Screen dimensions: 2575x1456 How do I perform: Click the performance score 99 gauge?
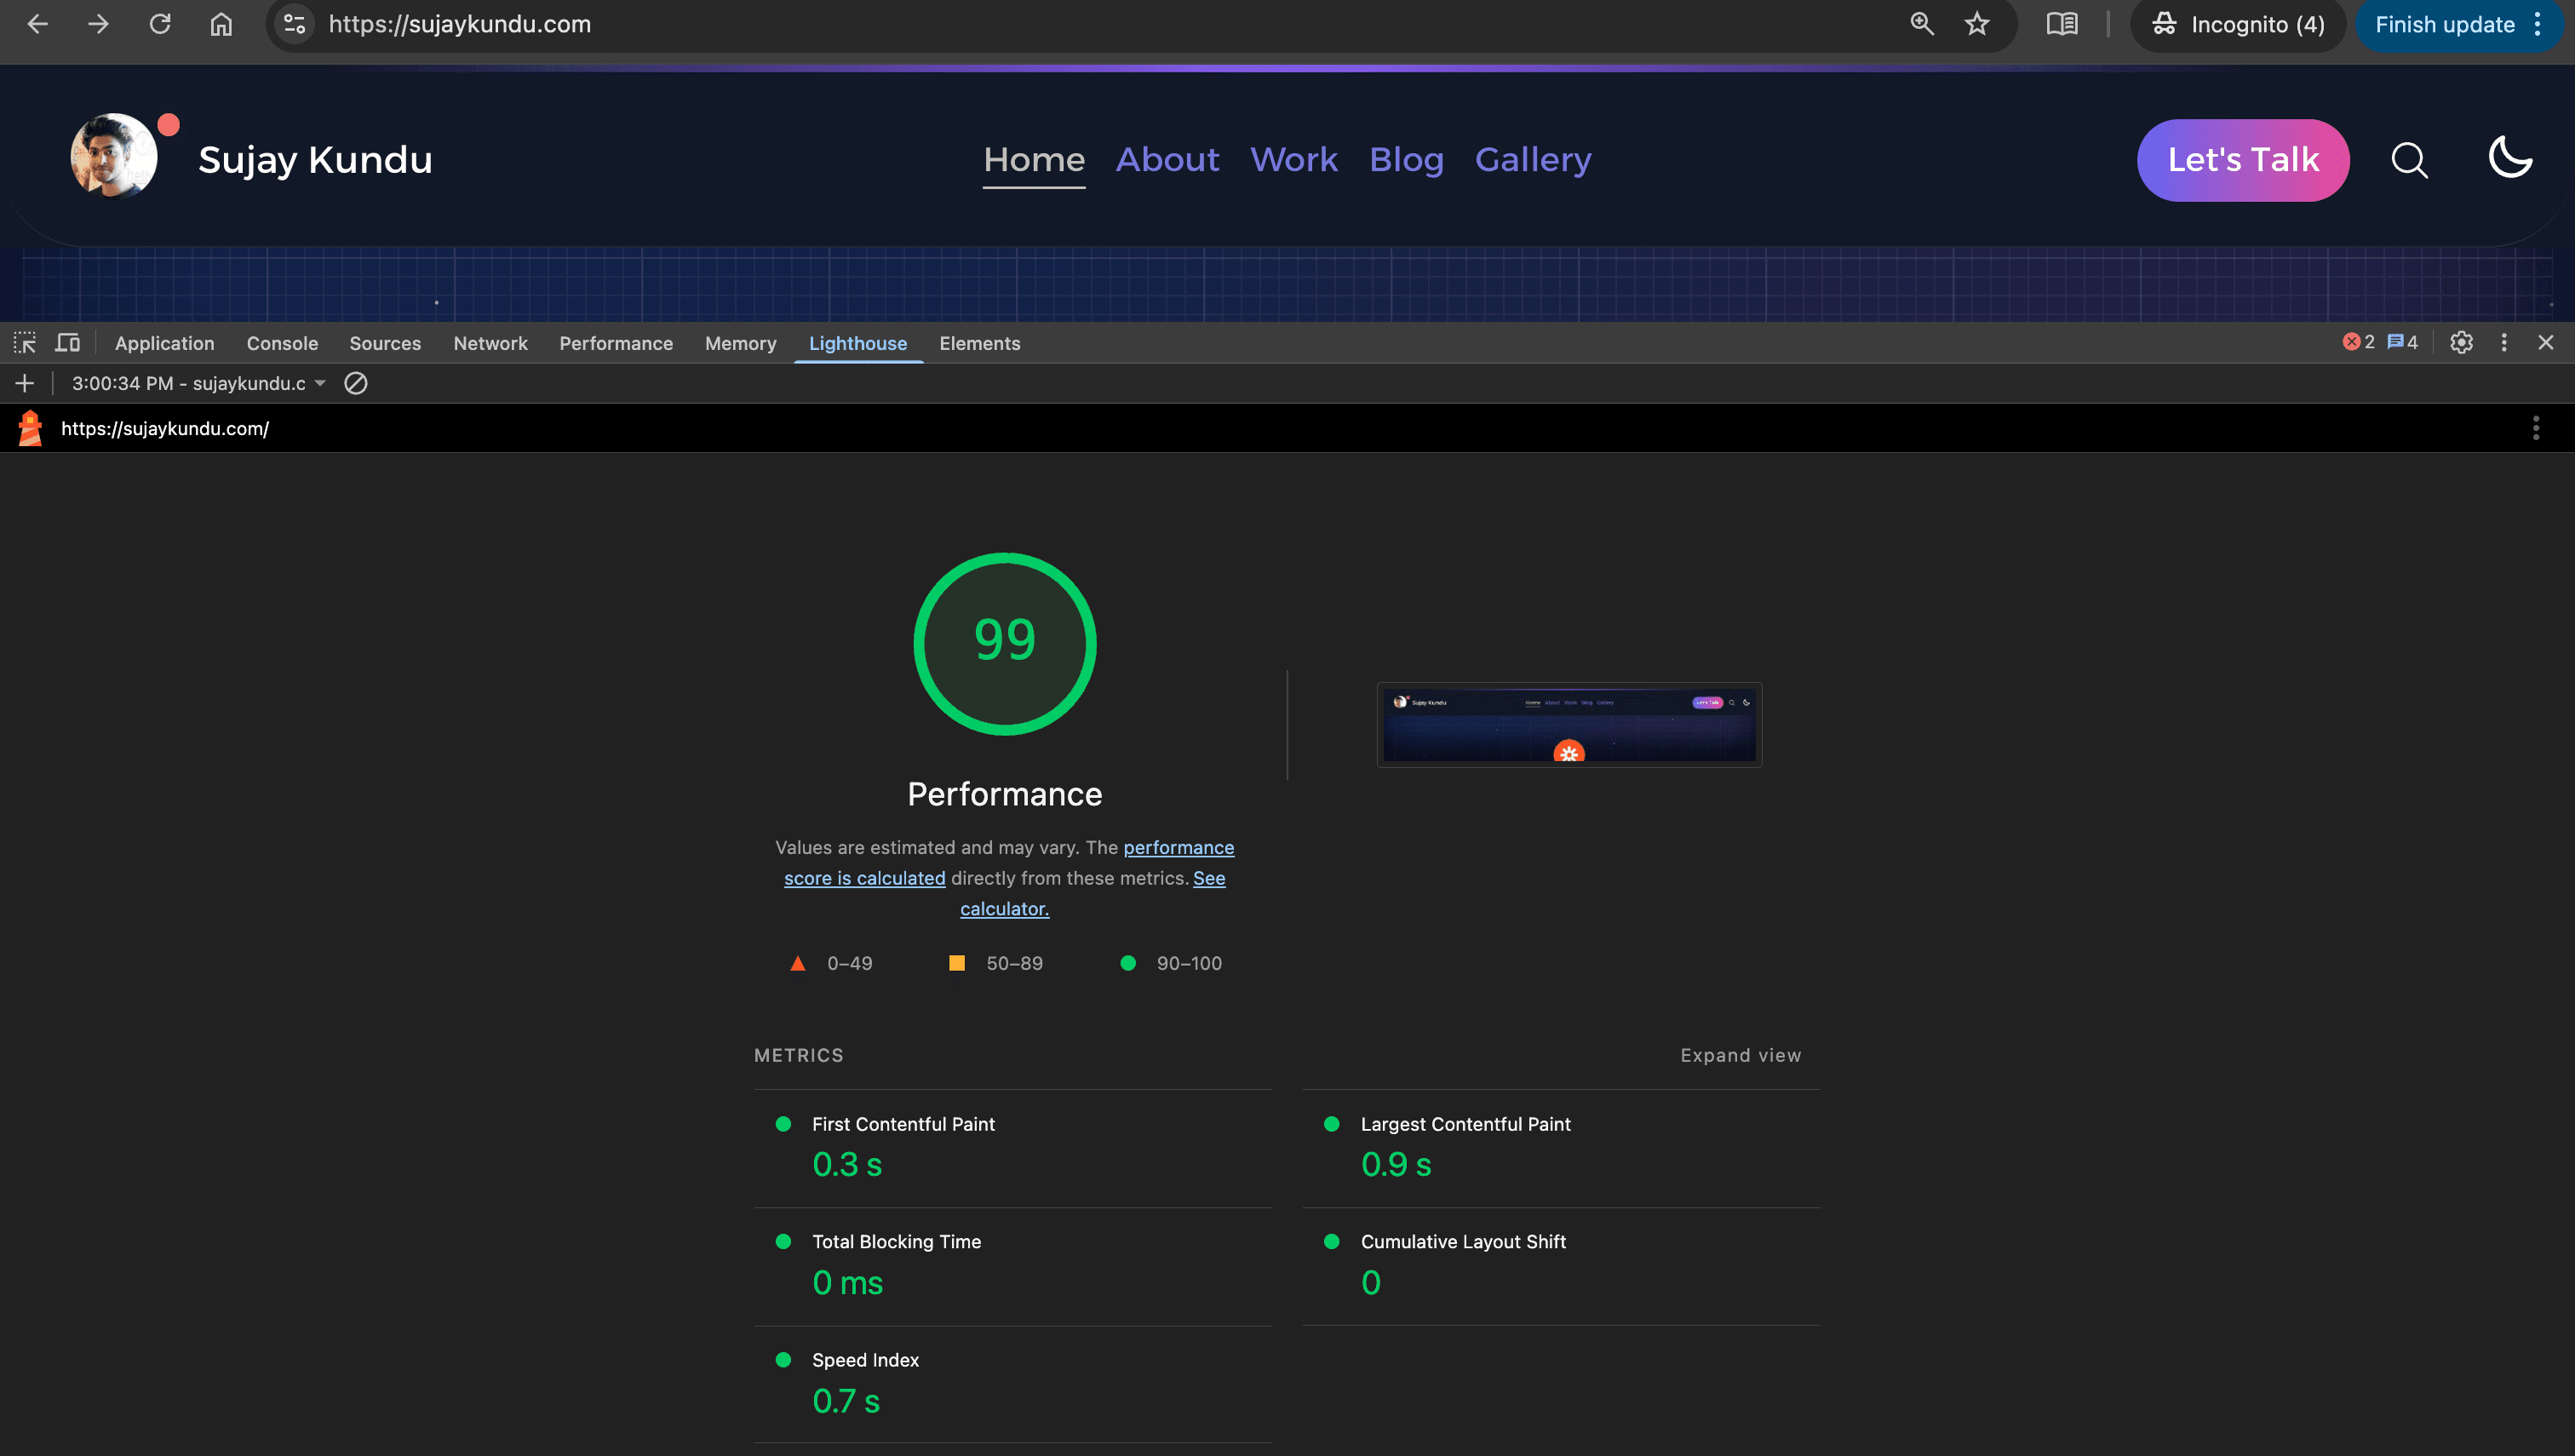[1005, 643]
